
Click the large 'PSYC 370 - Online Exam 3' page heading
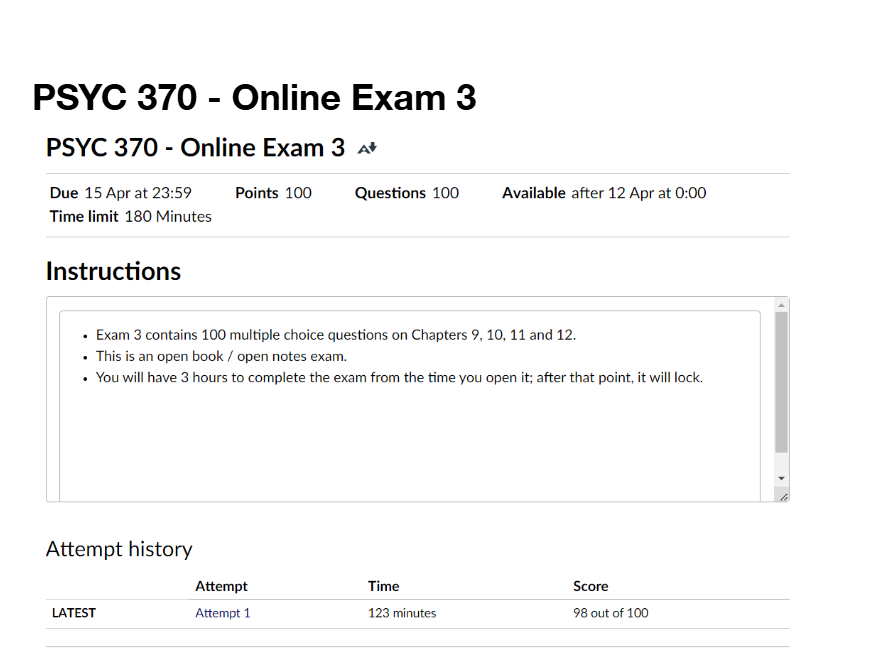[255, 97]
